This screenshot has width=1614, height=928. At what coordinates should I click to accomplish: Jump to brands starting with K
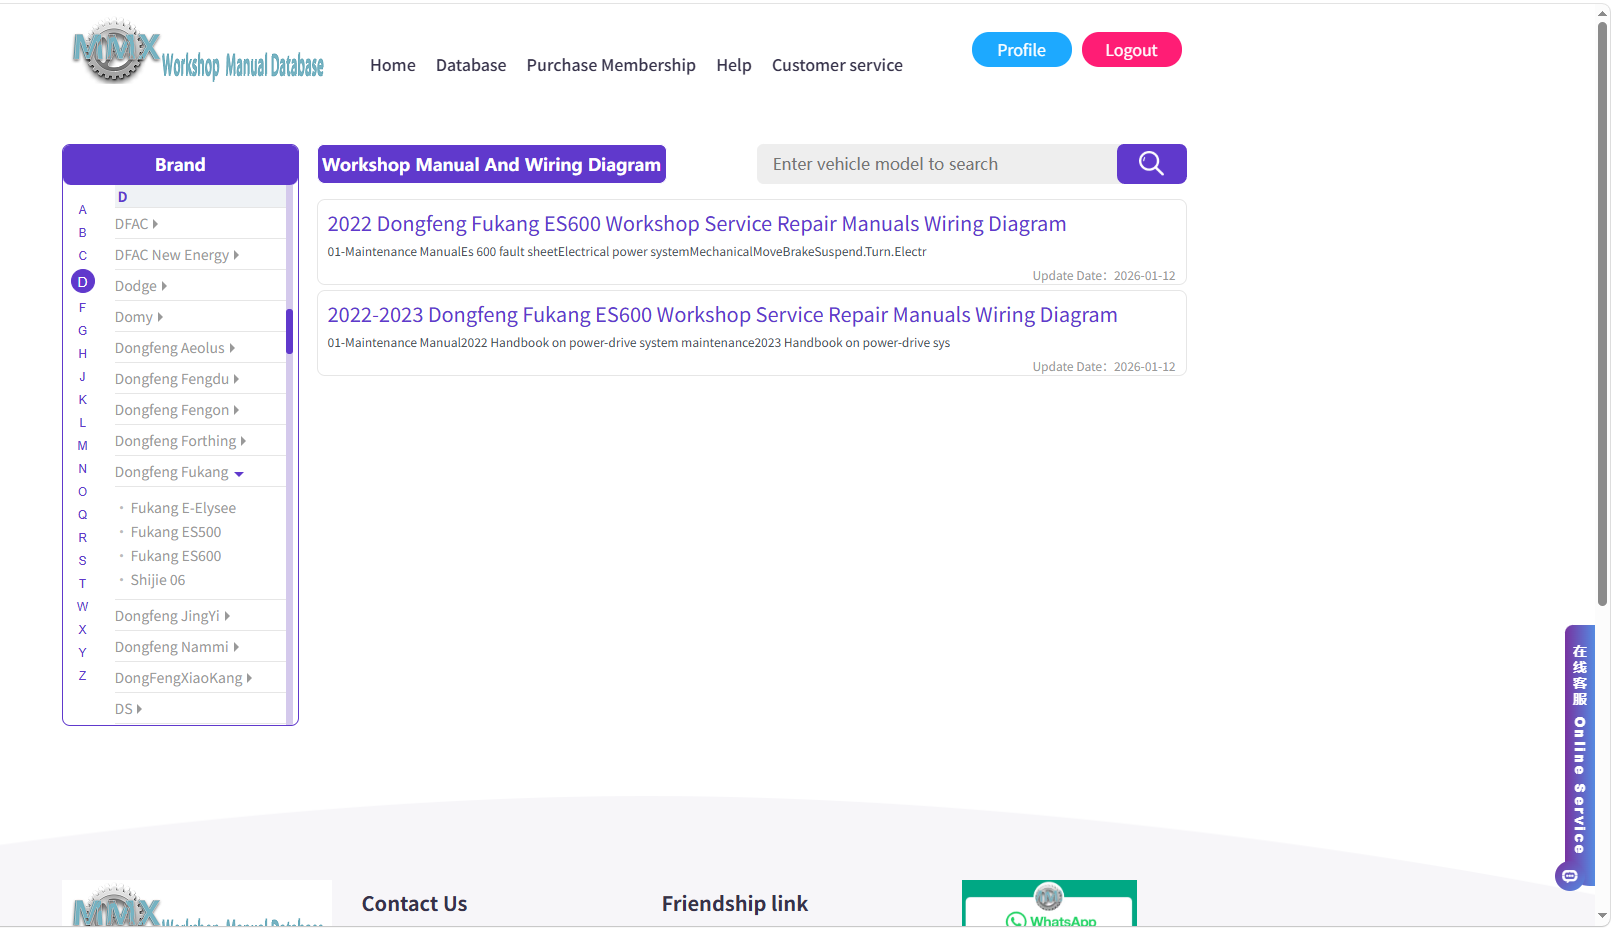pyautogui.click(x=83, y=400)
